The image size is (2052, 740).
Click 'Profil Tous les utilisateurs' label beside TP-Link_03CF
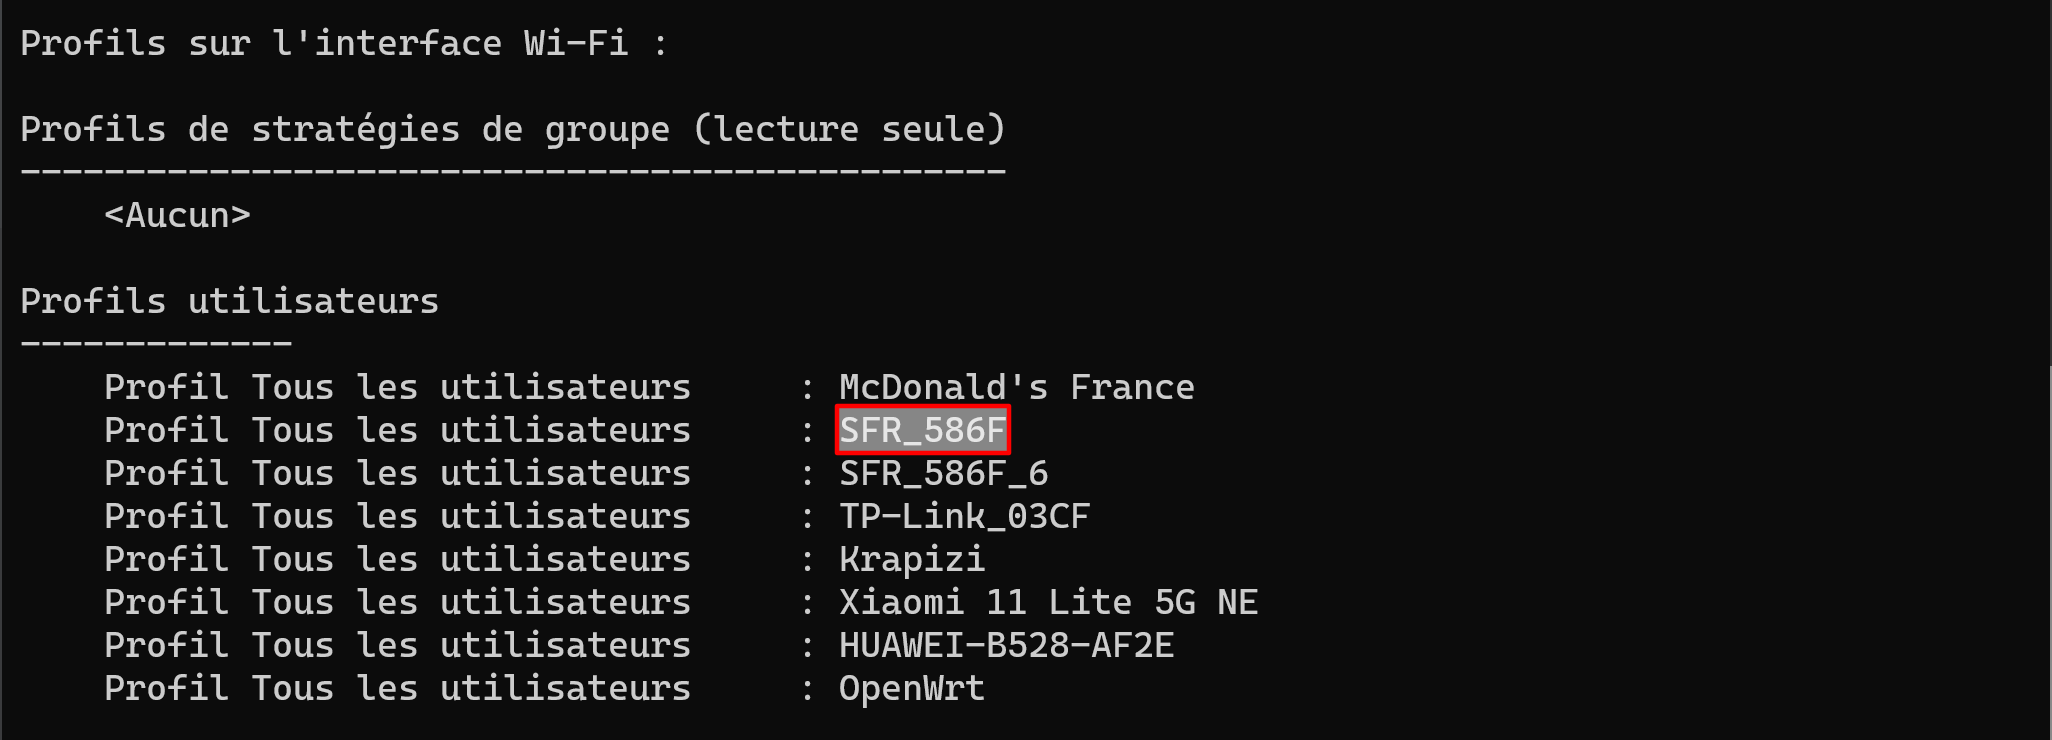point(397,516)
